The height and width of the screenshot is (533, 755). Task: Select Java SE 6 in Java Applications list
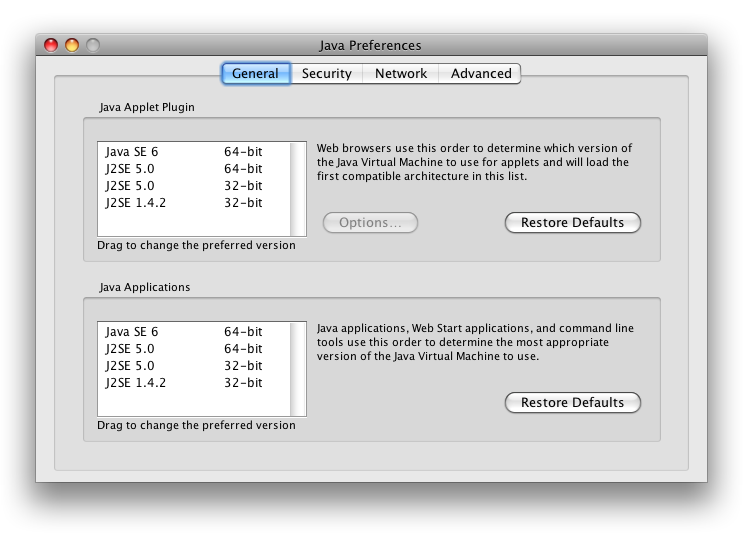pos(185,332)
